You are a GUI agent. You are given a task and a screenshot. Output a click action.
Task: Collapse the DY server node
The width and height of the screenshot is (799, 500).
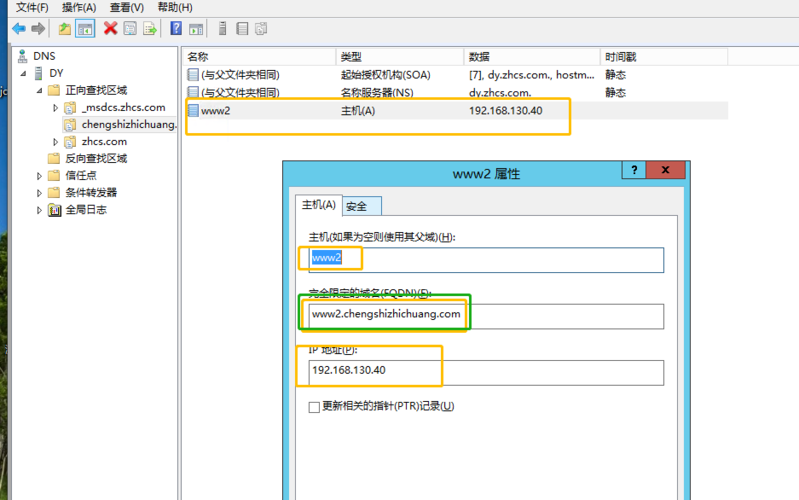pyautogui.click(x=24, y=73)
